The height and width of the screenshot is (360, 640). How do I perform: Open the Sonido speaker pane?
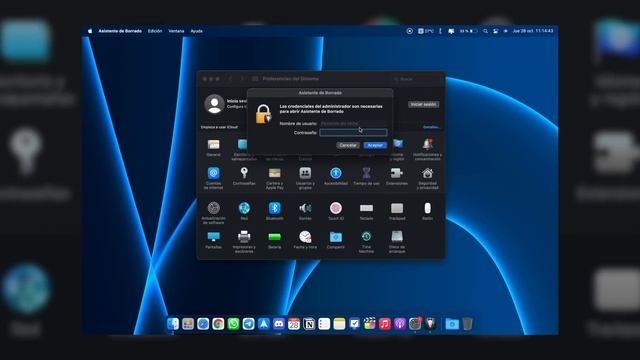tap(305, 211)
